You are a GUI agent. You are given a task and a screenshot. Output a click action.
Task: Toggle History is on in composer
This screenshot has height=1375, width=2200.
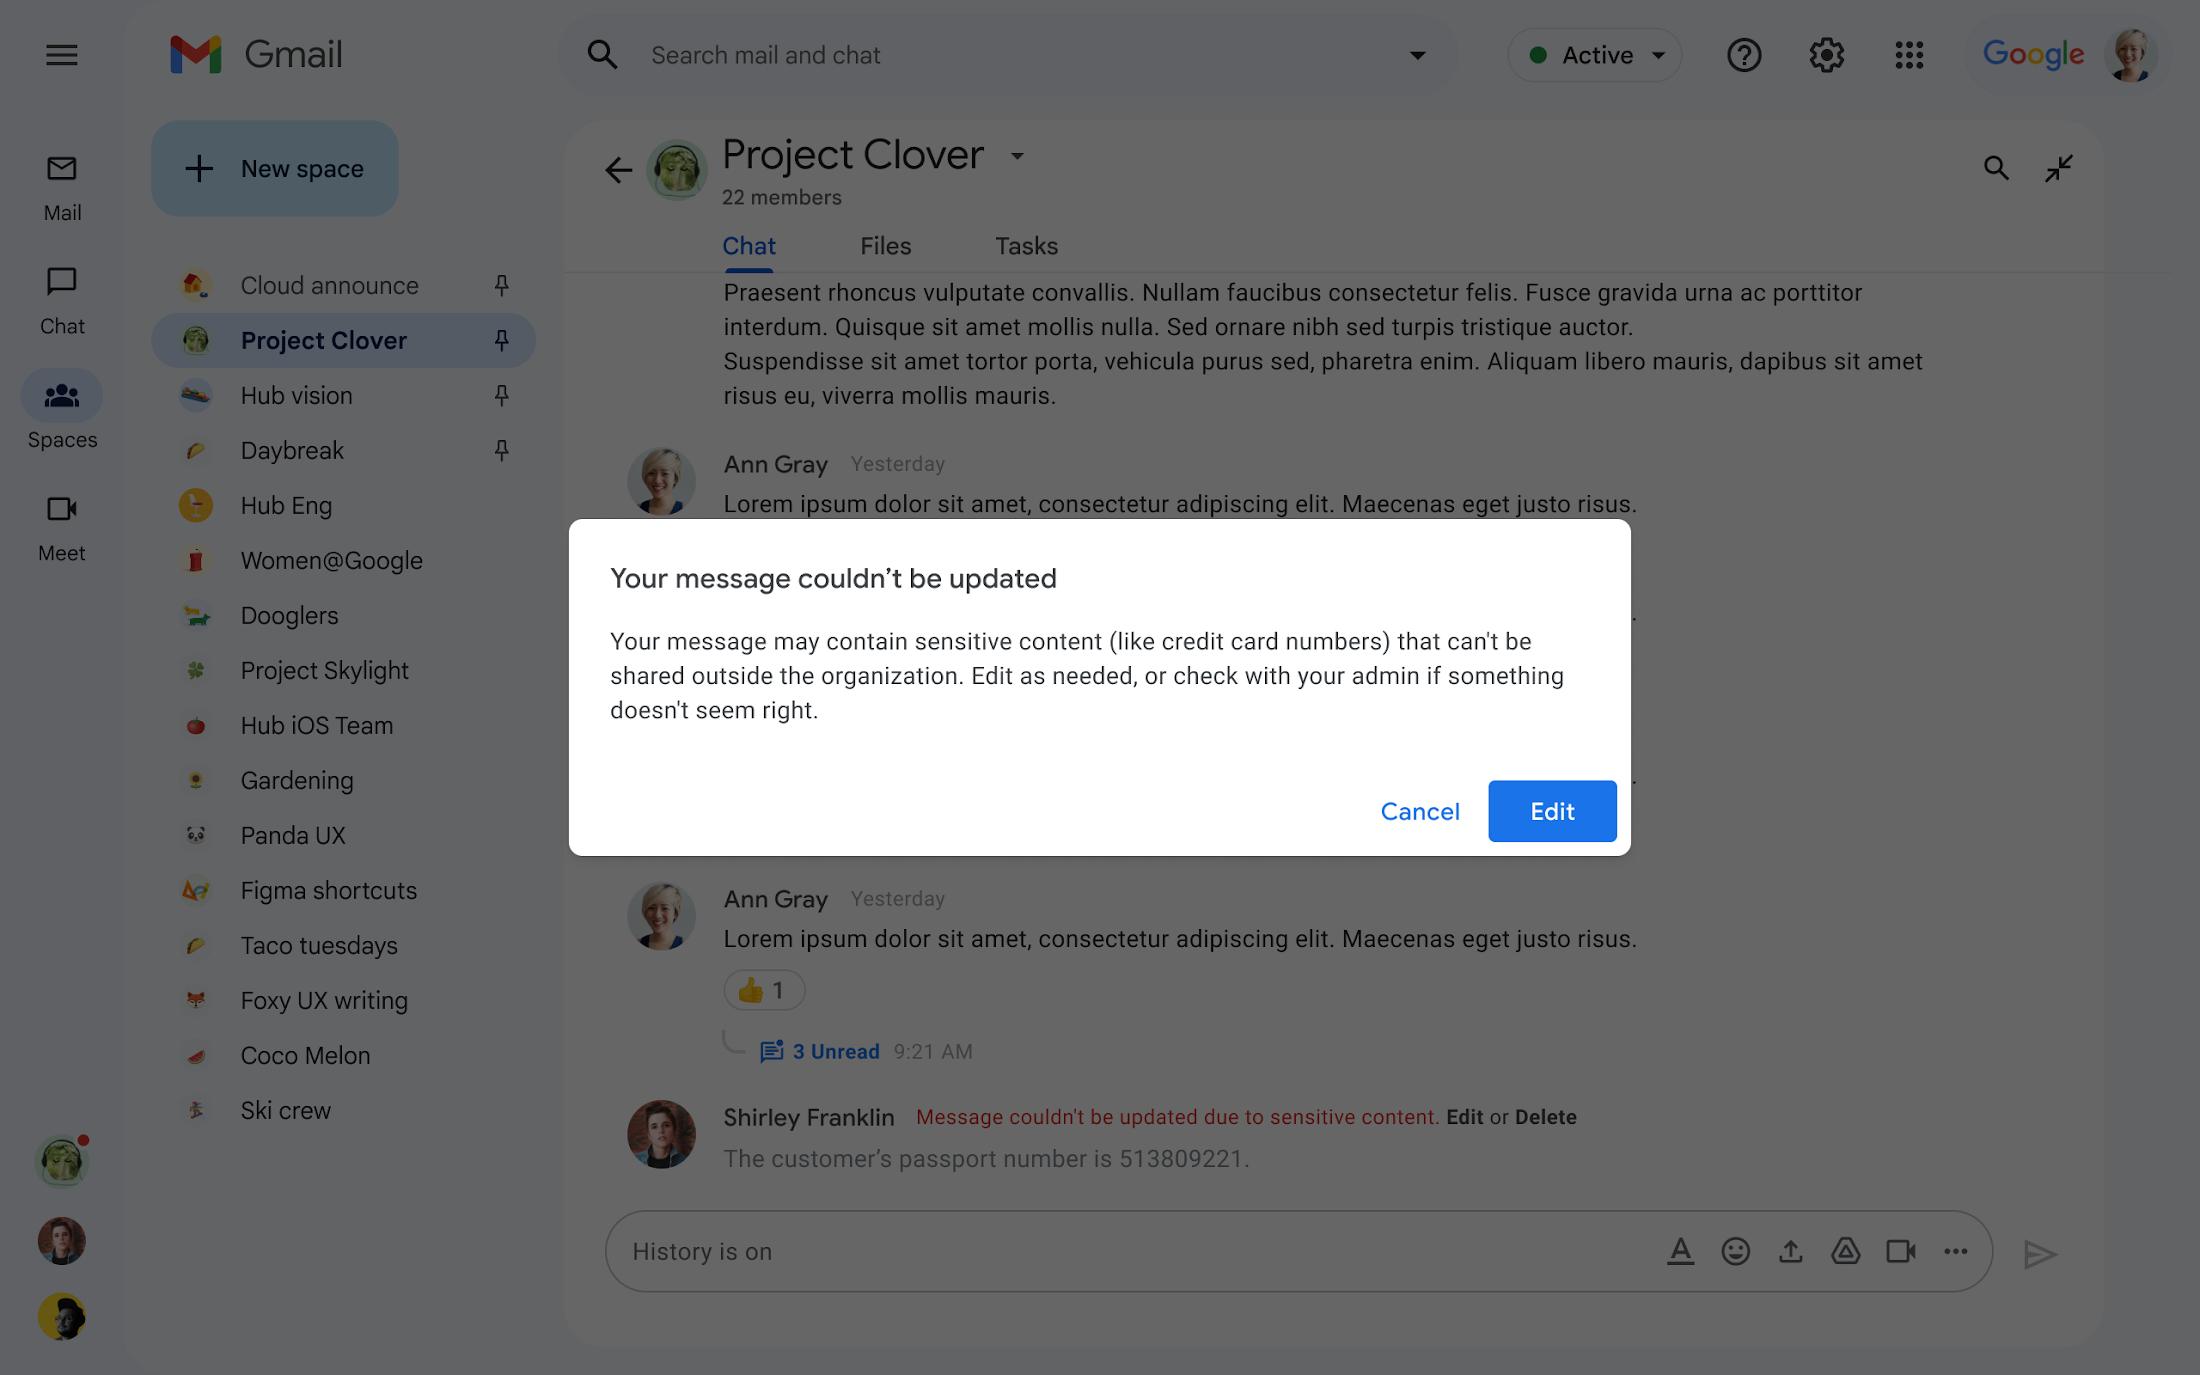click(702, 1250)
